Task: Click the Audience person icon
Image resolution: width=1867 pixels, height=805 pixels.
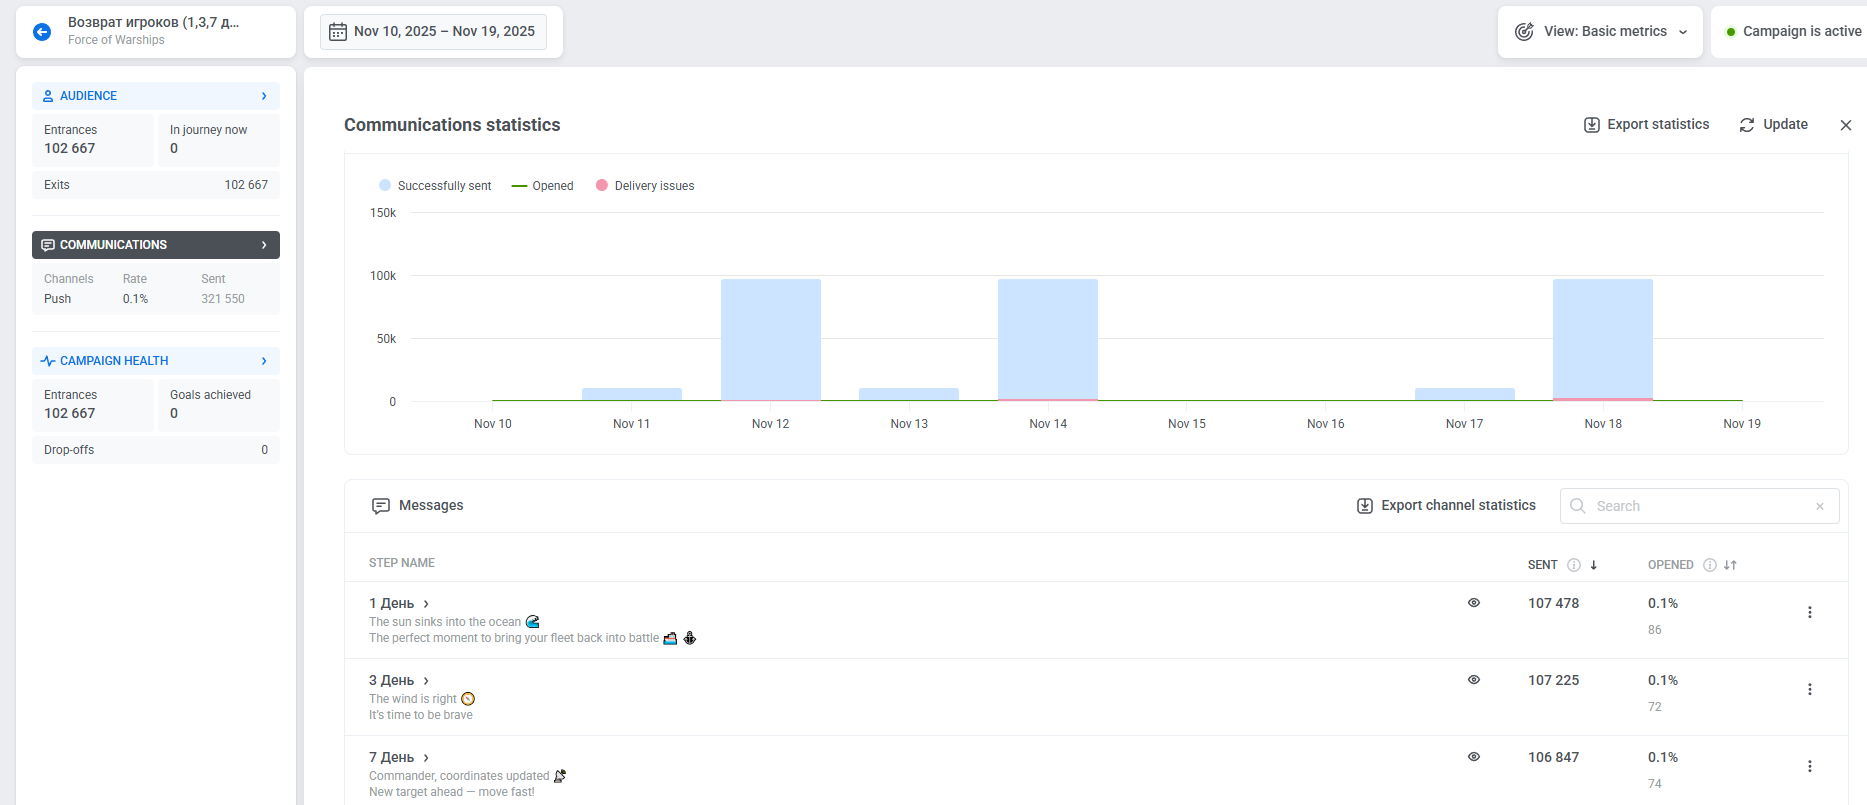Action: click(x=48, y=96)
